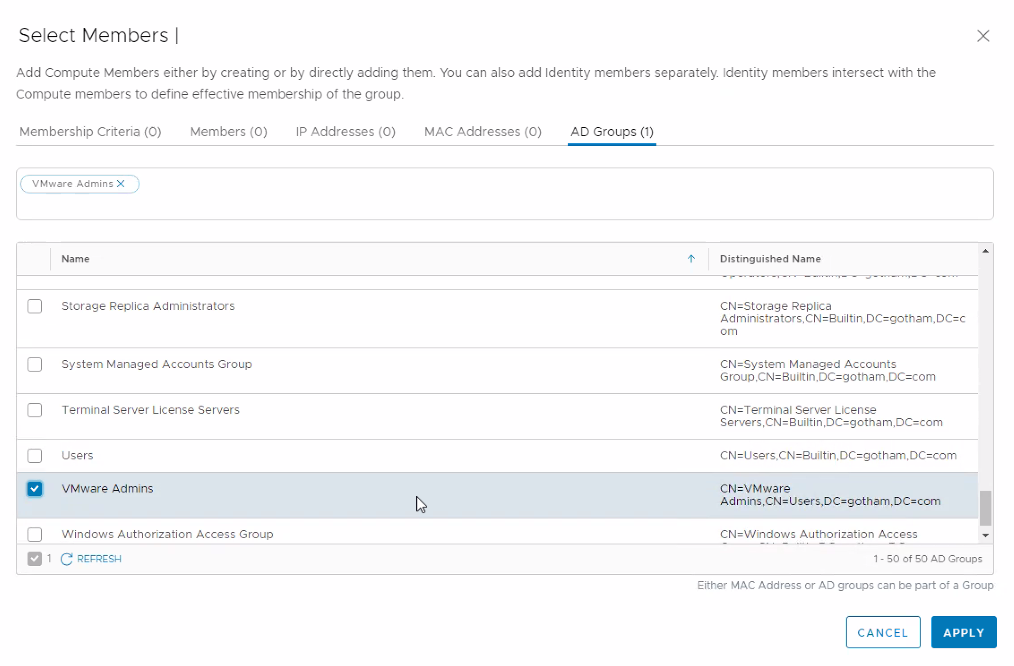Uncheck the VMware Admins checkbox

pyautogui.click(x=35, y=489)
